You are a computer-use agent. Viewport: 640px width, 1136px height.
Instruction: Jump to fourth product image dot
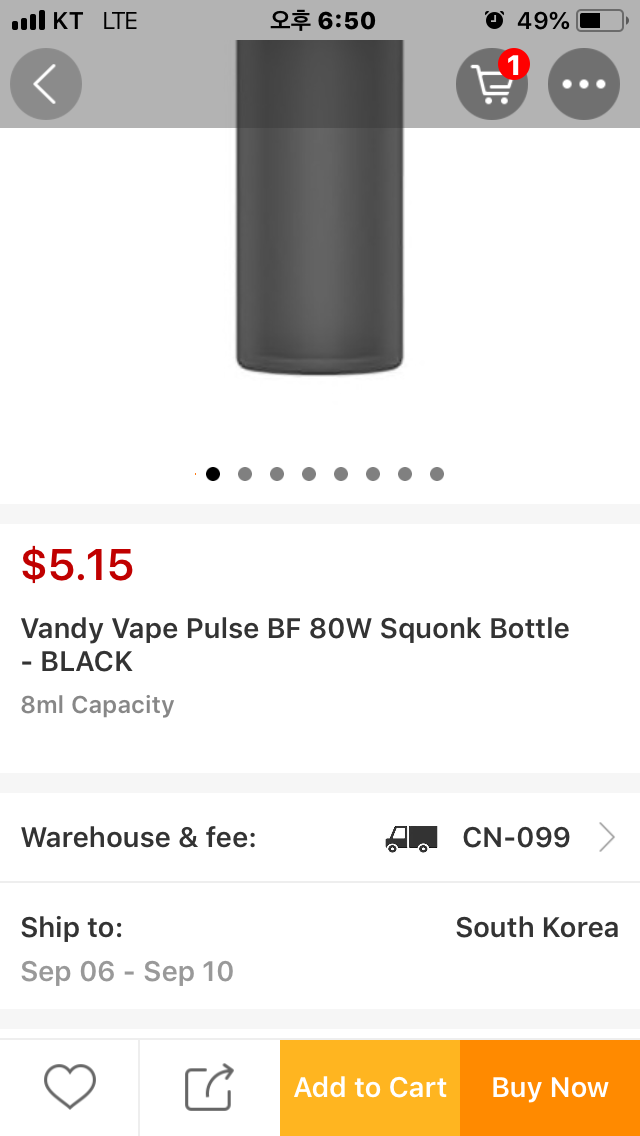[x=309, y=474]
